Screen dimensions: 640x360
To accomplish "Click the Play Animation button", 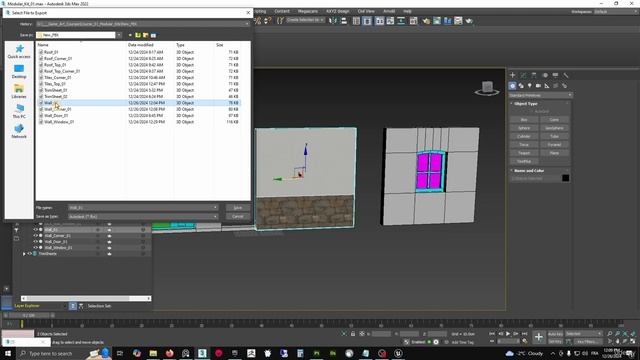I will click(x=508, y=334).
